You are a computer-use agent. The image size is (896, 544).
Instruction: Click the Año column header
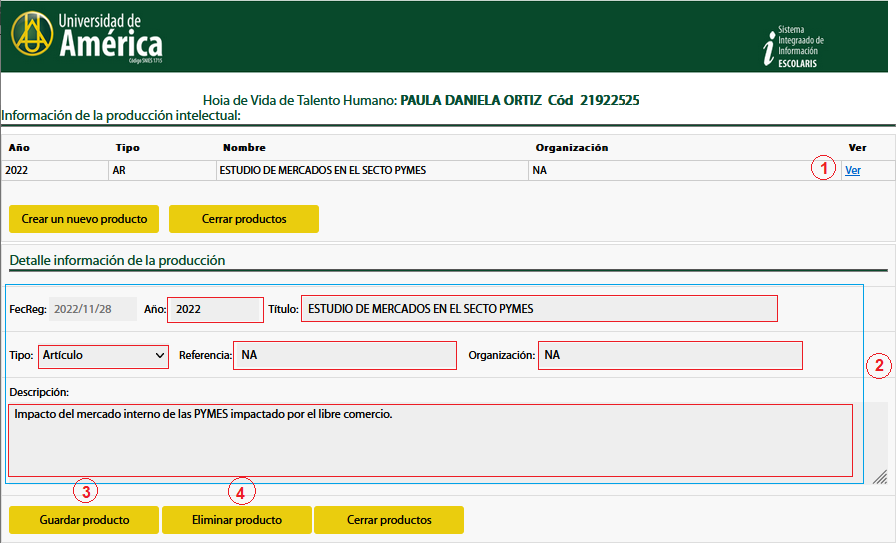click(19, 147)
